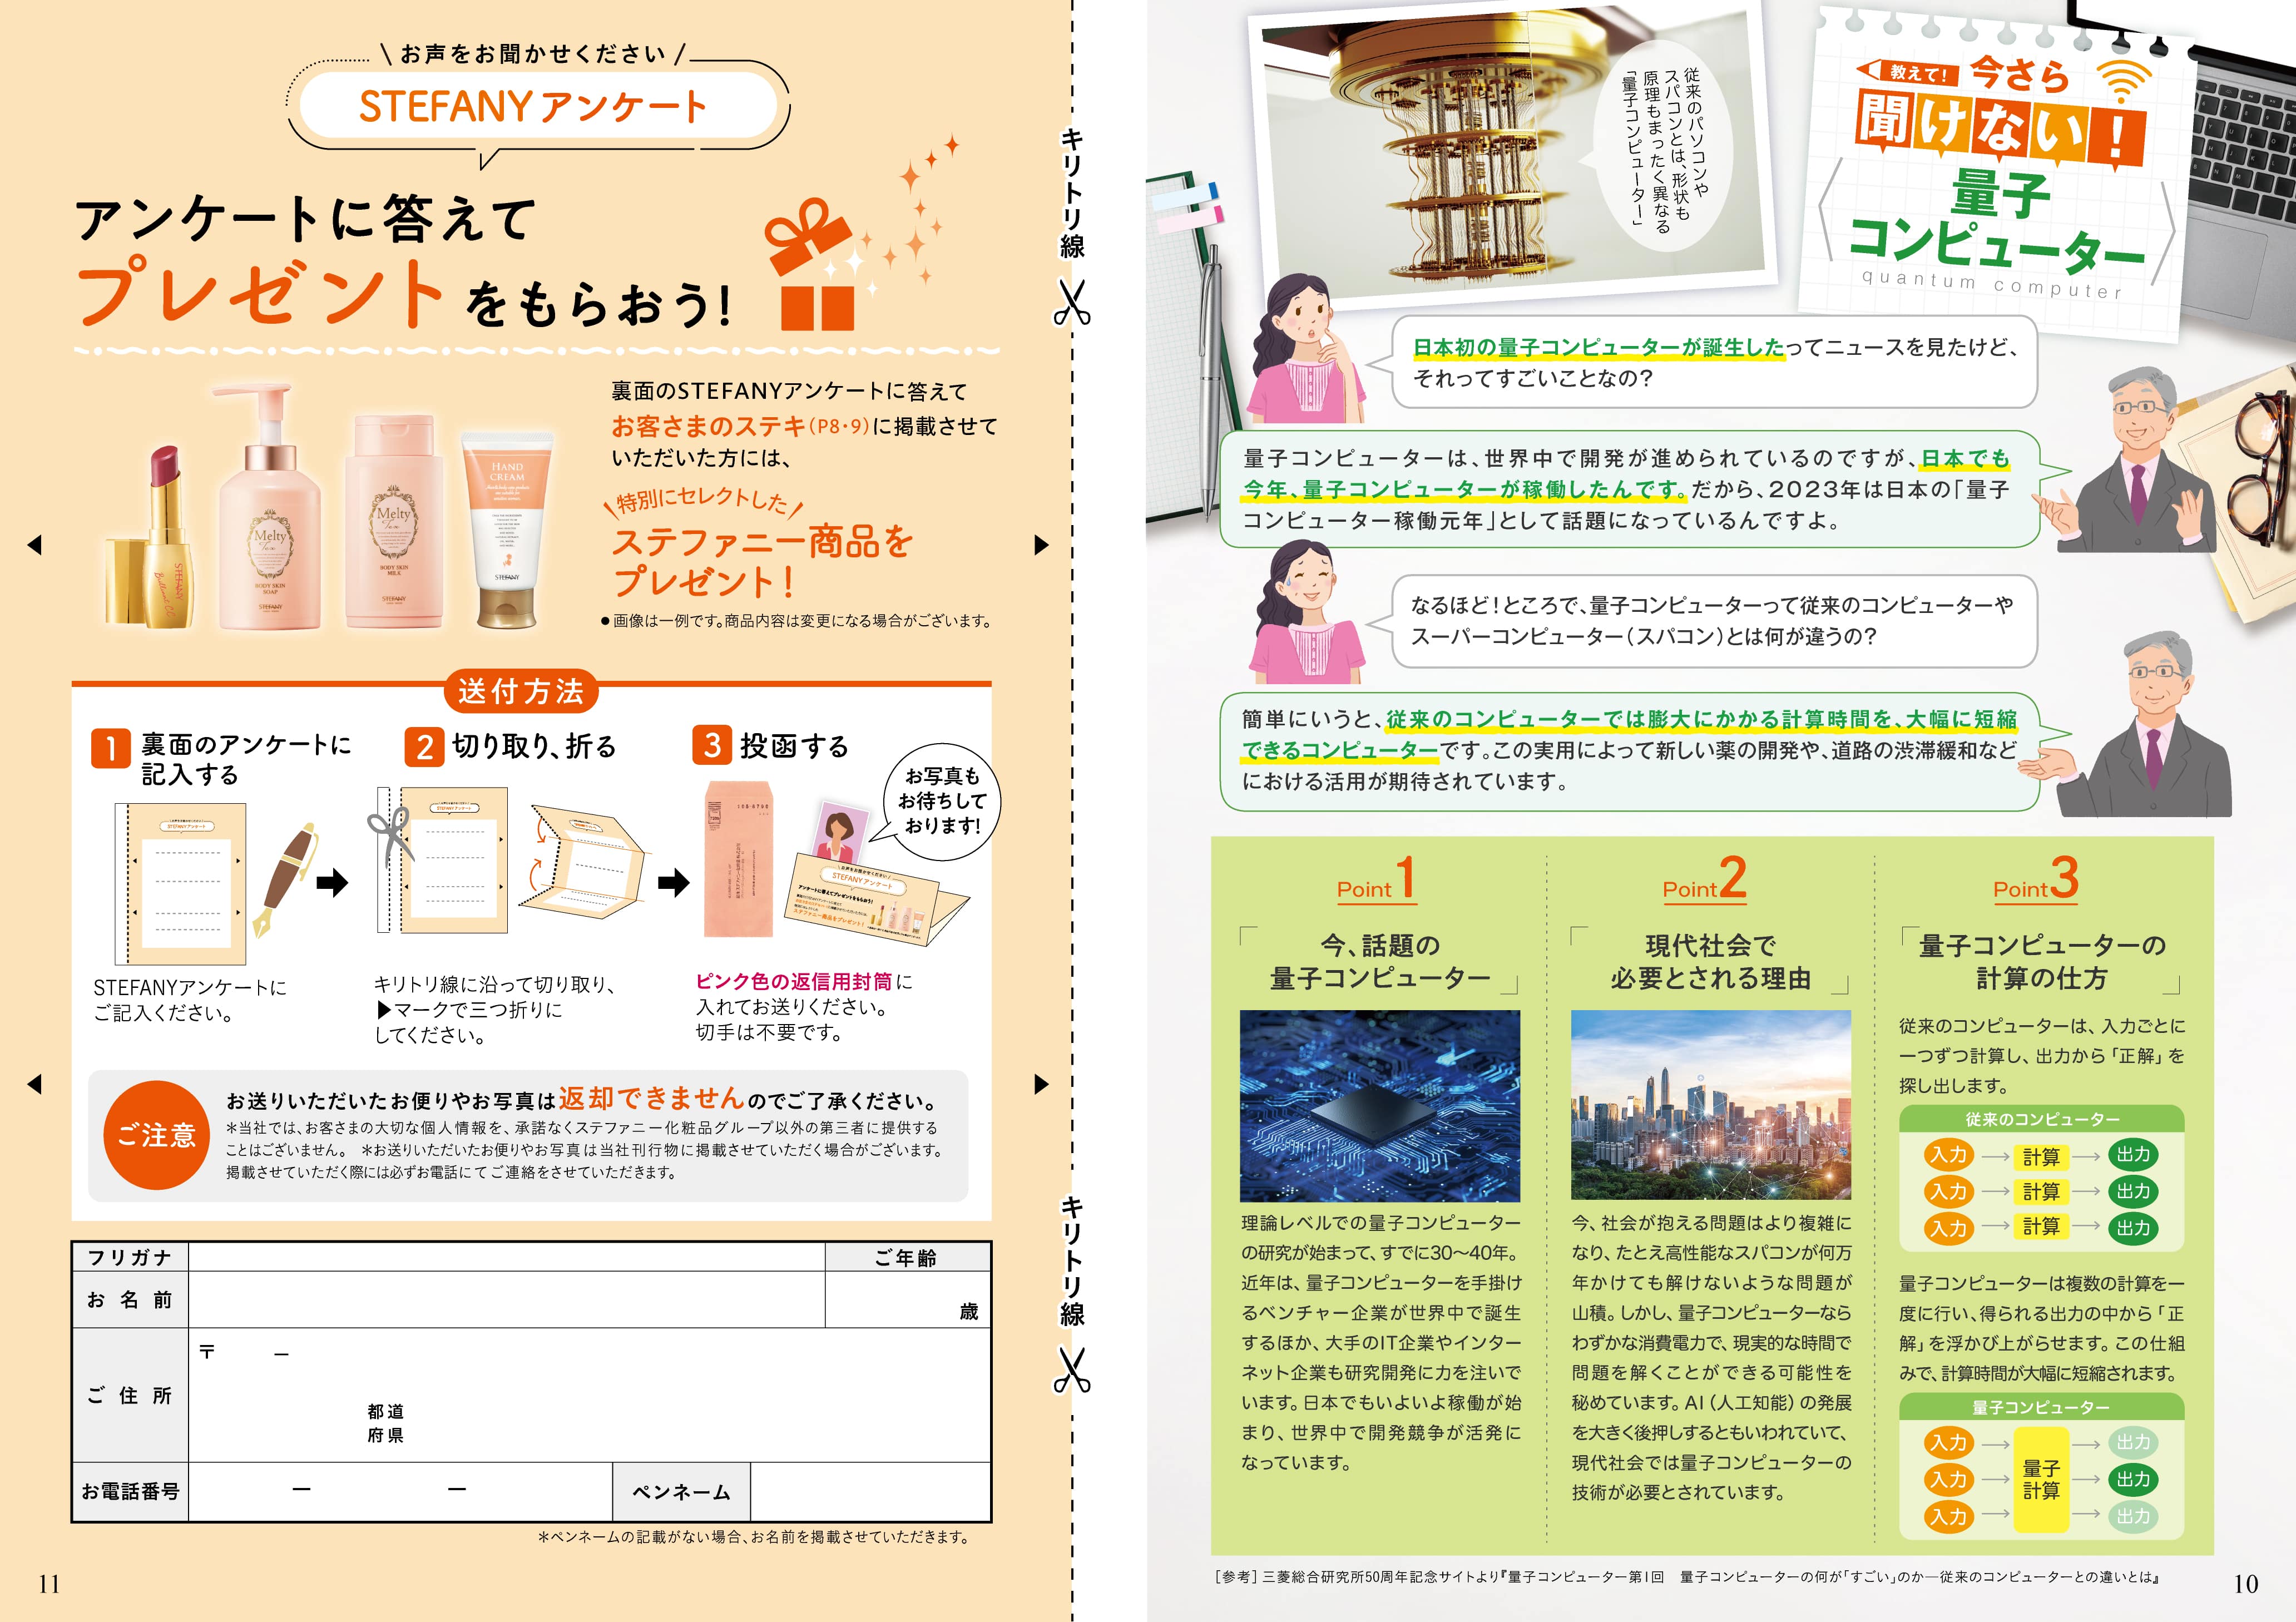Click the scissors icon below the upper キリトリ線 label
2296x1622 pixels.
1072,302
